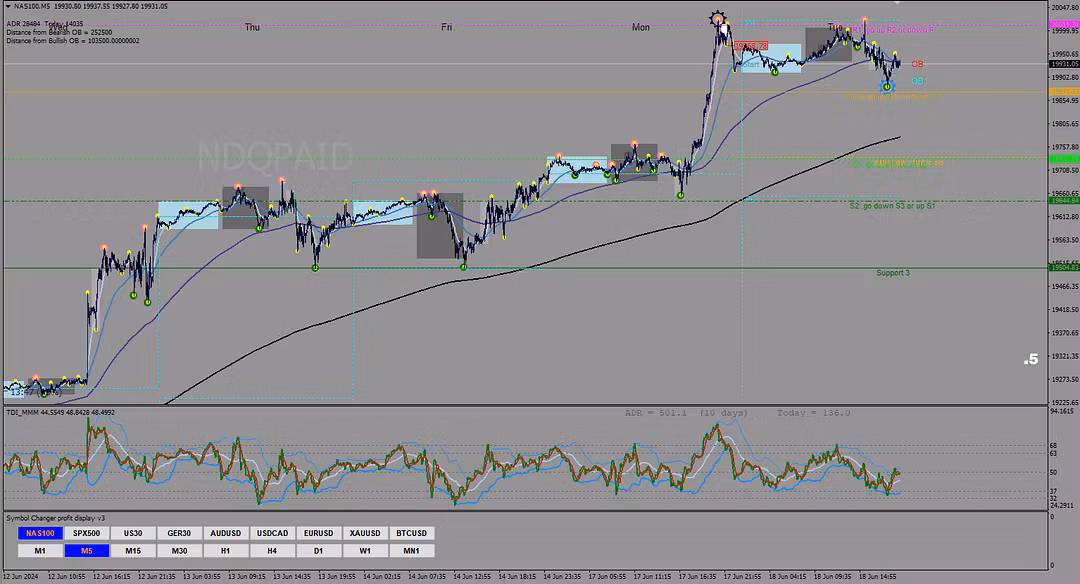Switch symbol to SPX500

tap(86, 533)
